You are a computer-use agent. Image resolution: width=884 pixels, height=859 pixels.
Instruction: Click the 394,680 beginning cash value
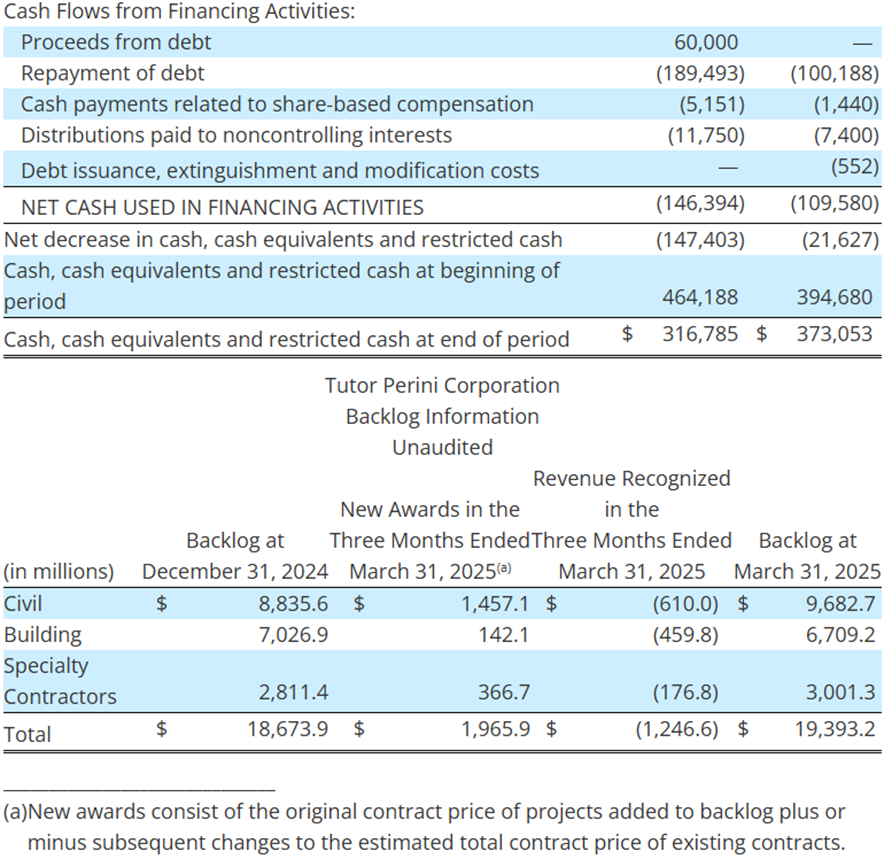[834, 297]
